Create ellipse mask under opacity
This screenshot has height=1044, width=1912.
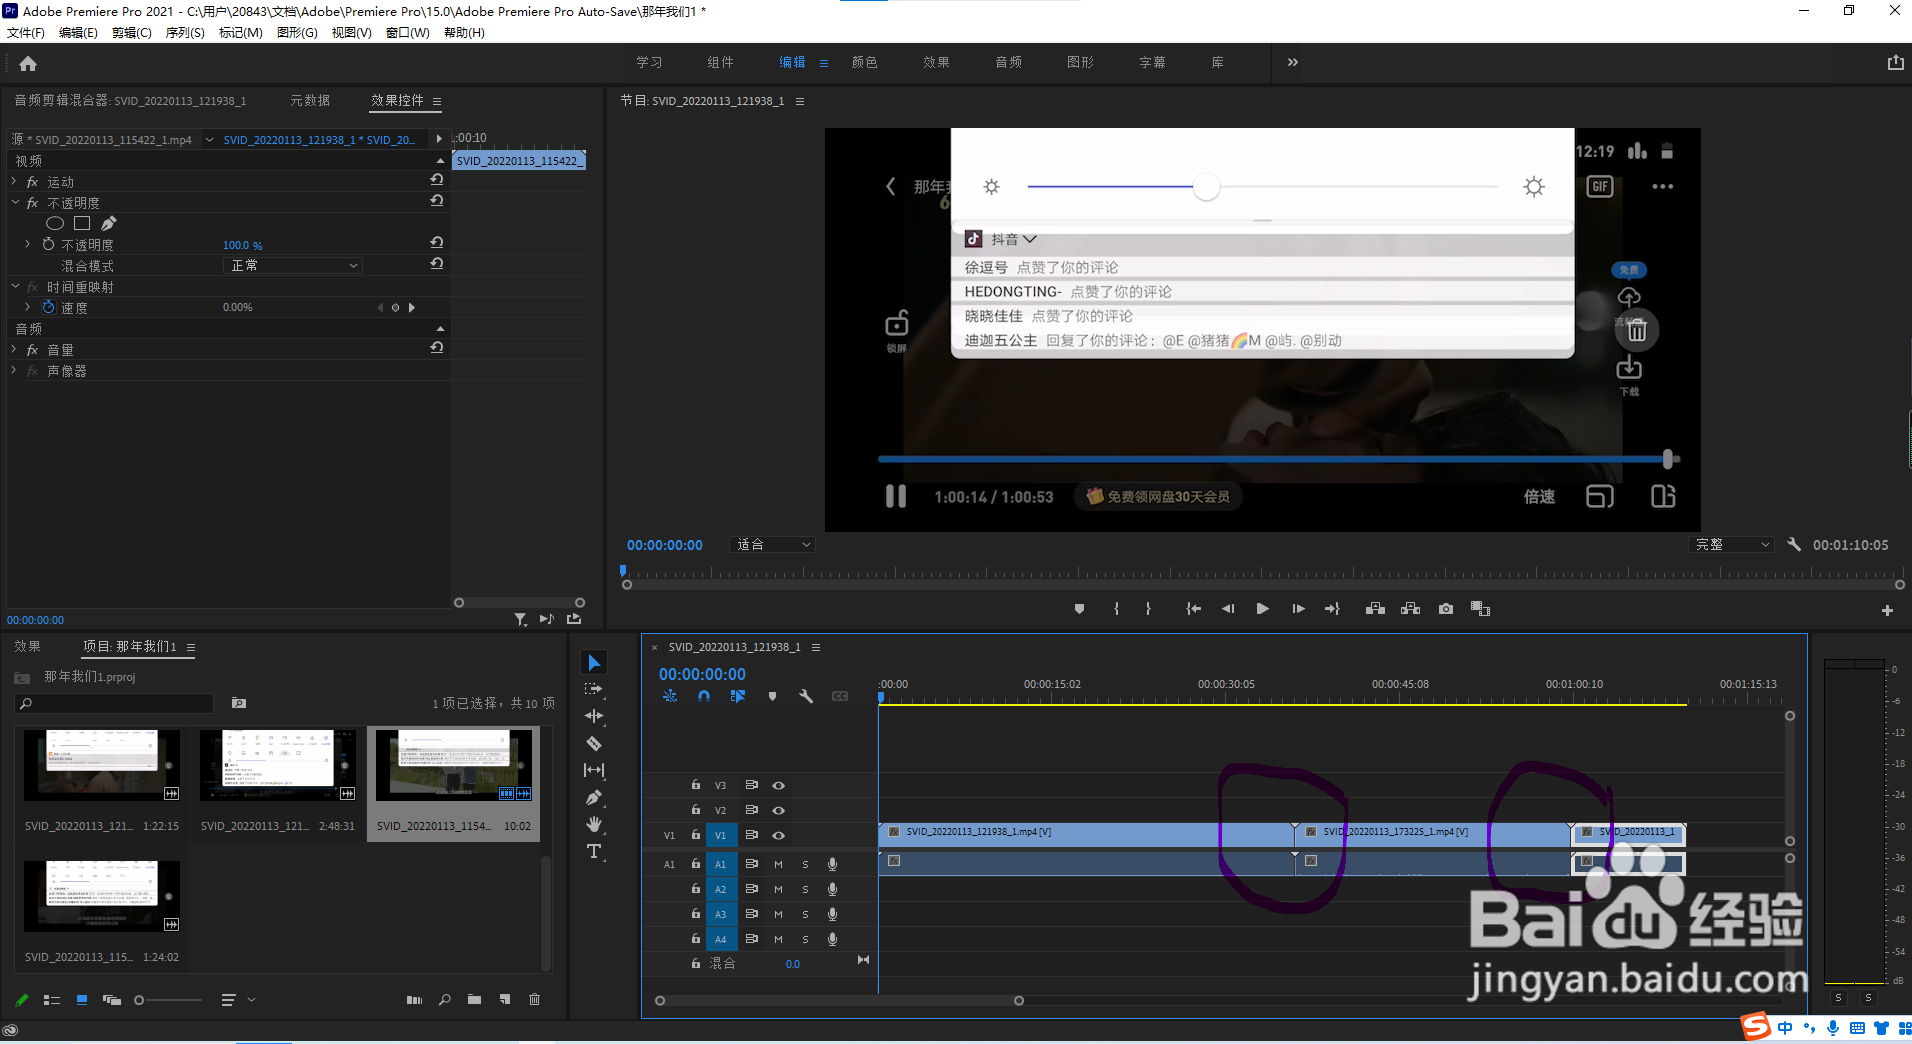55,224
